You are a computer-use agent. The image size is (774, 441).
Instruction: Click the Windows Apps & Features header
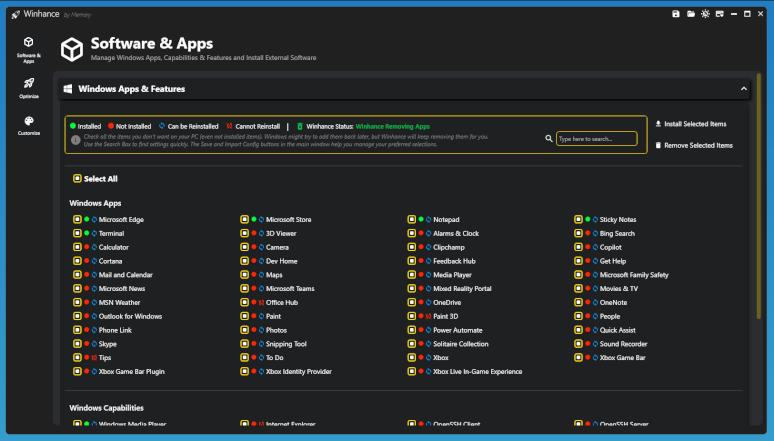[405, 89]
